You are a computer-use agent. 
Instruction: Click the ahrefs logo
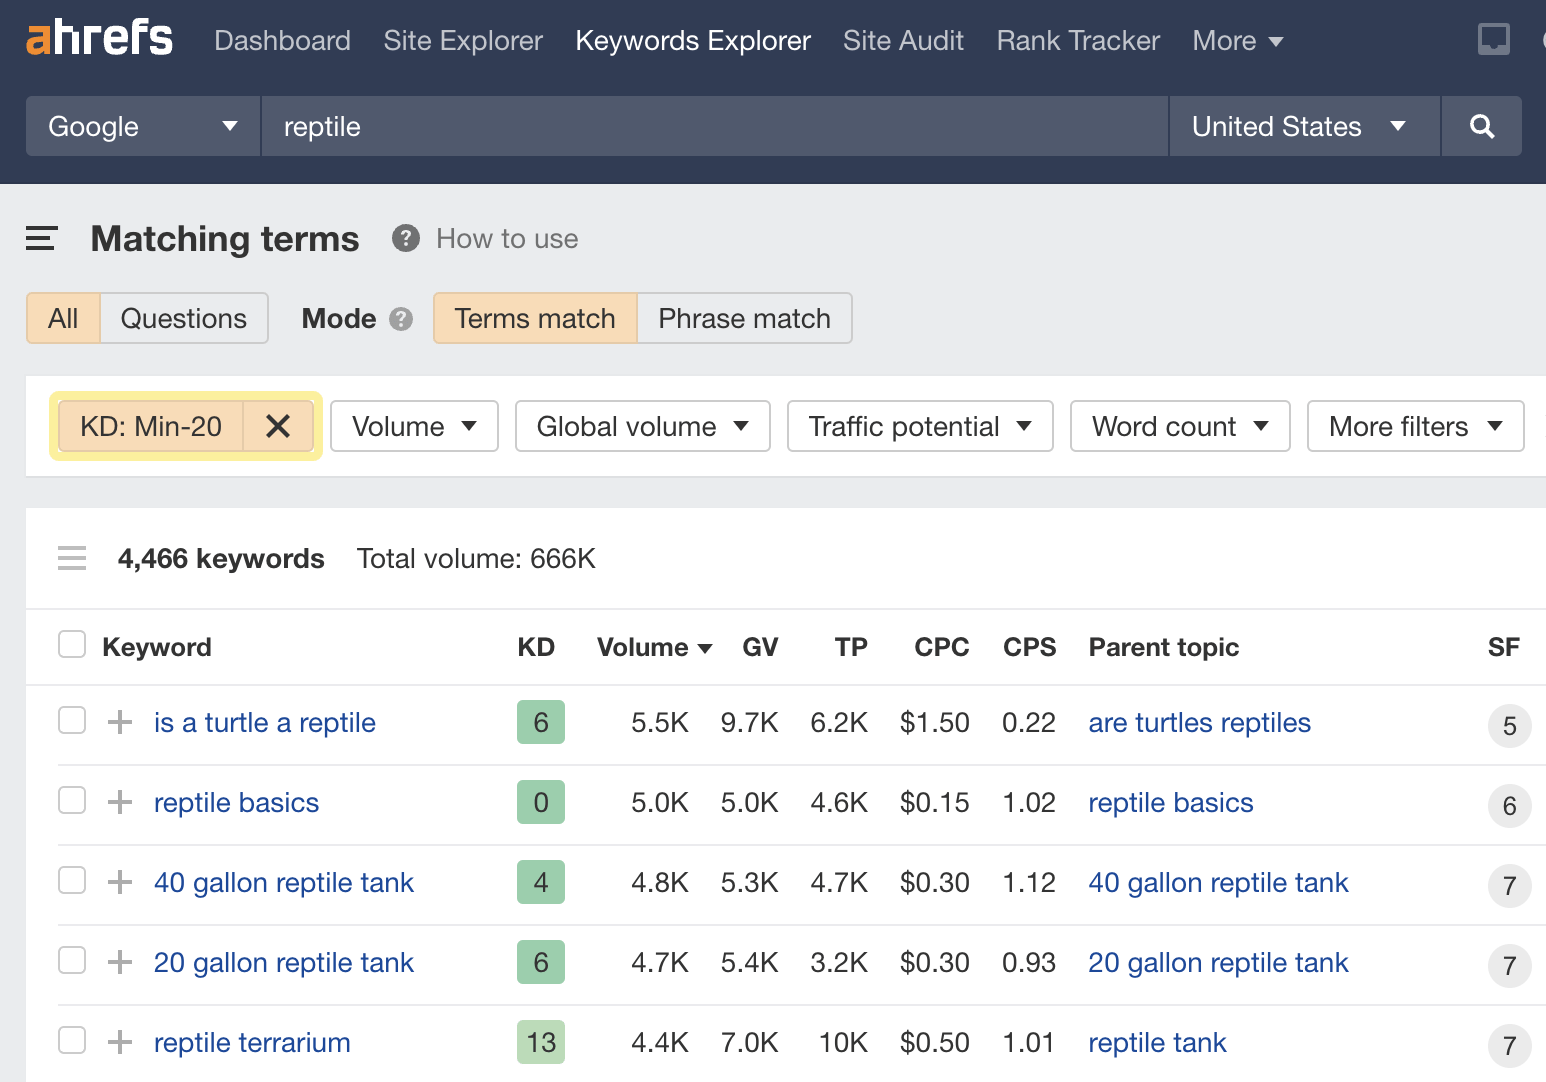click(99, 38)
